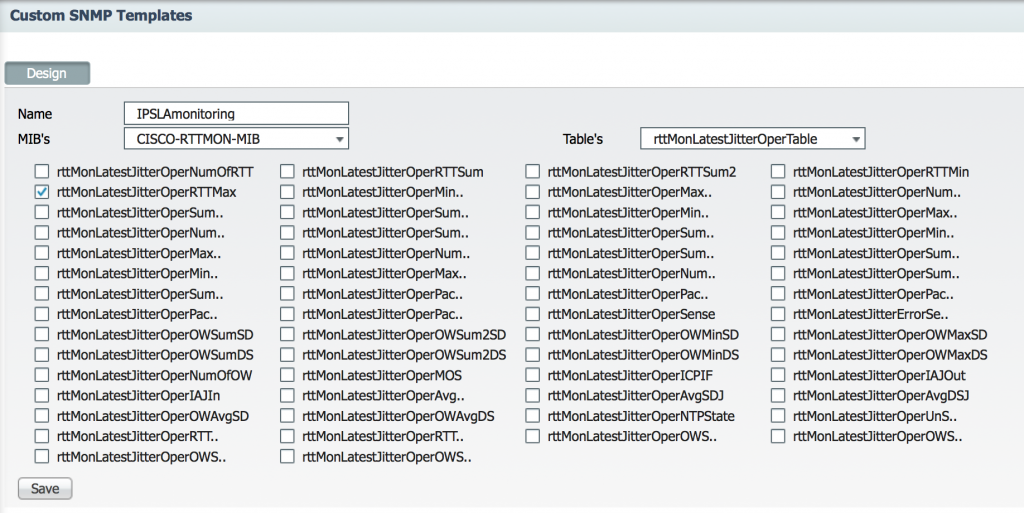
Task: Enable rttMonLatestJitterOperOWMaxDS checkbox
Action: pos(778,355)
